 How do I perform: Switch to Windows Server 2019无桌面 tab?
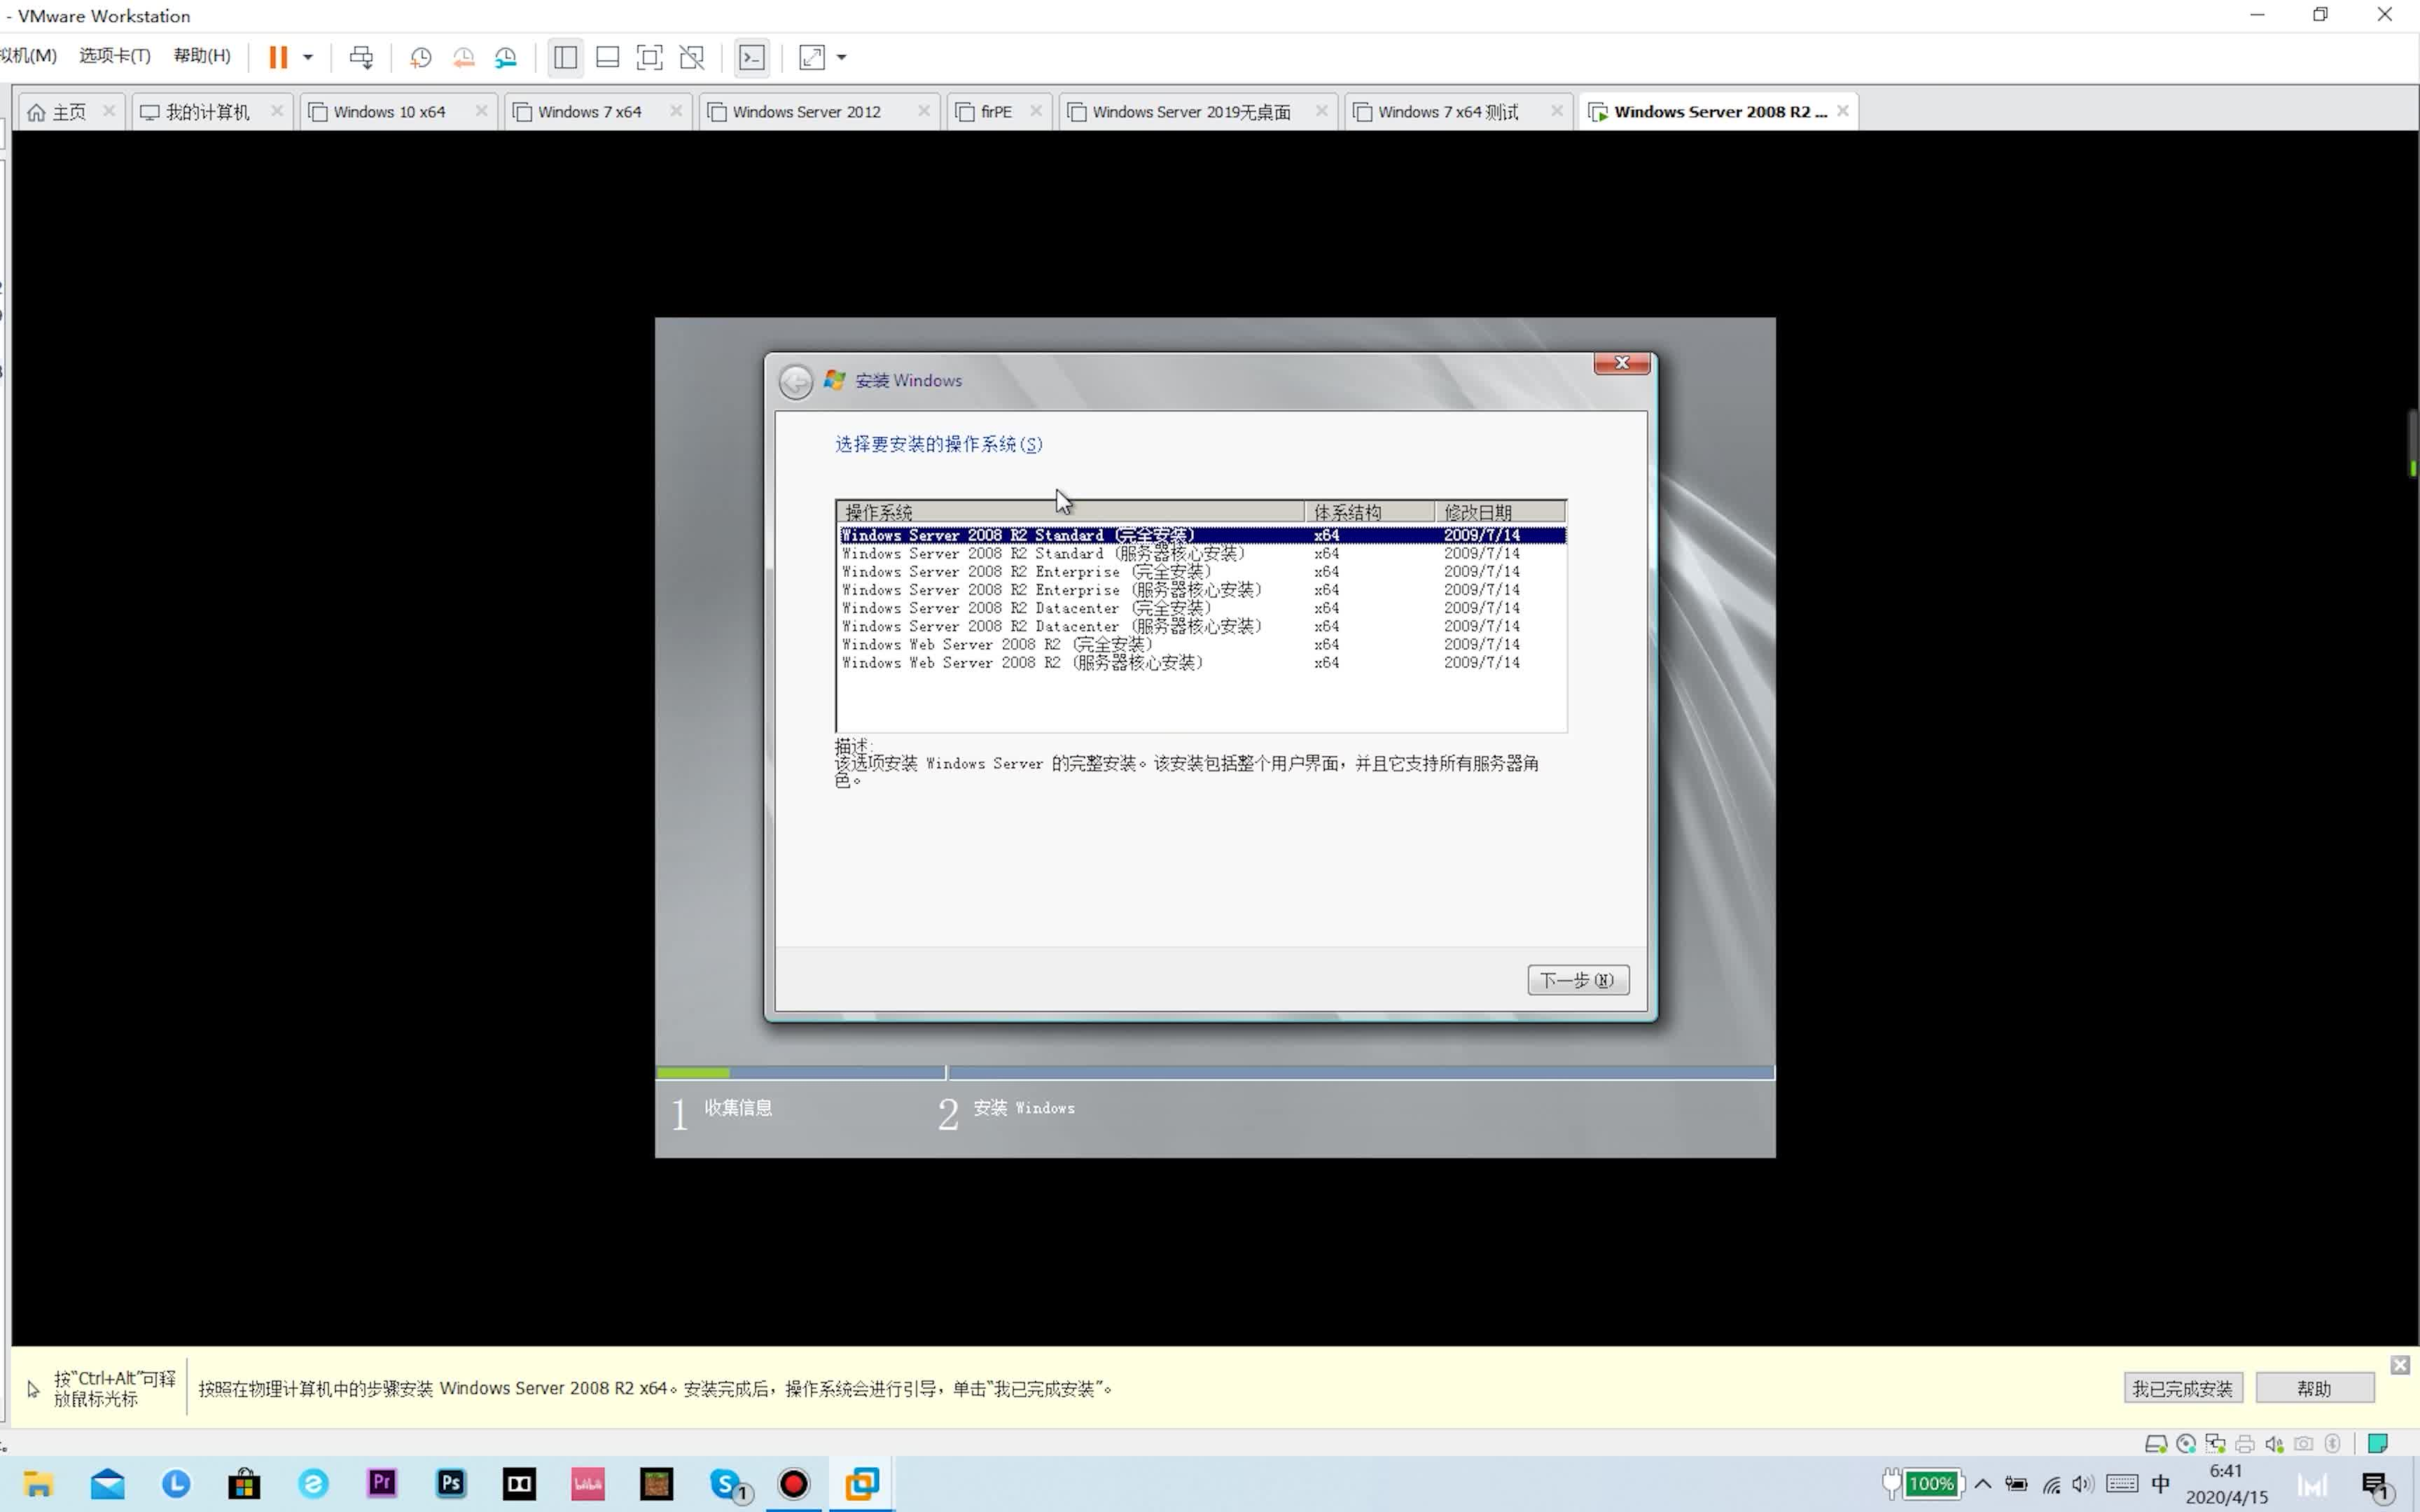[1192, 110]
